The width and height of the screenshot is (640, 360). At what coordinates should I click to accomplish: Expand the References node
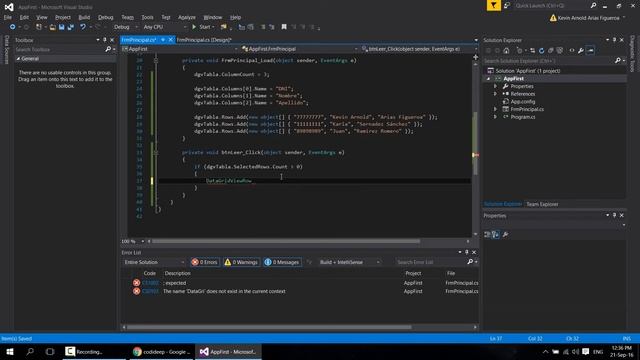click(495, 94)
